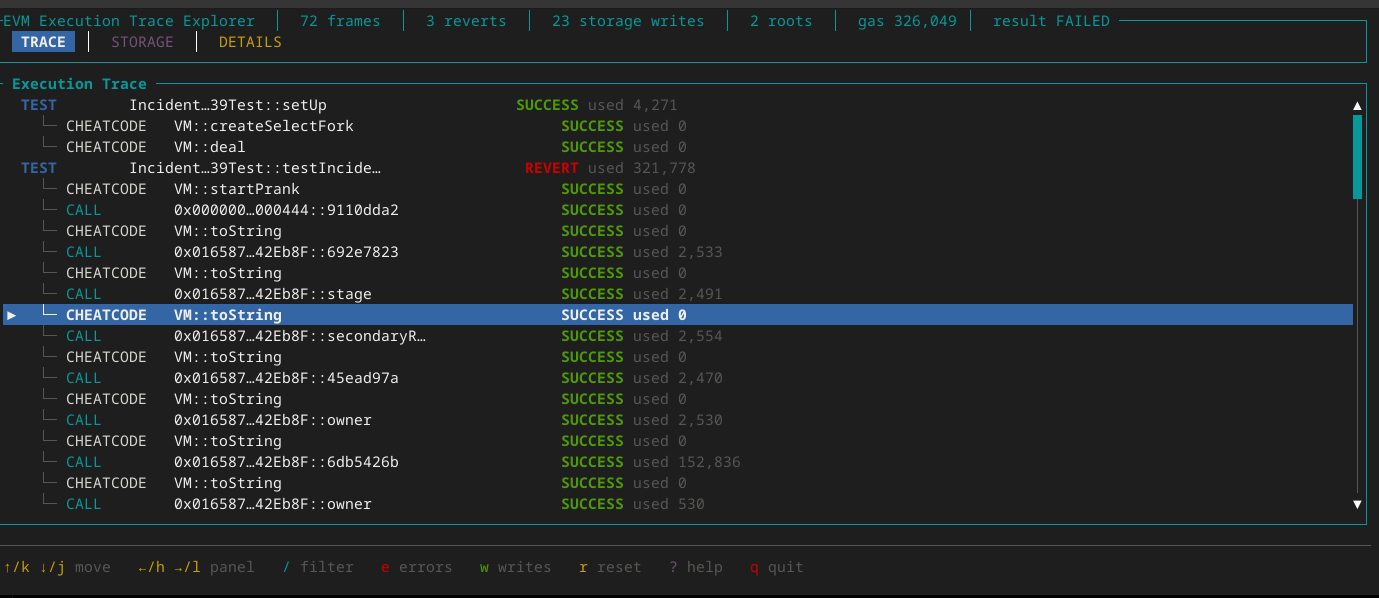1379x598 pixels.
Task: Click the 'q quit' footer hint
Action: point(777,567)
